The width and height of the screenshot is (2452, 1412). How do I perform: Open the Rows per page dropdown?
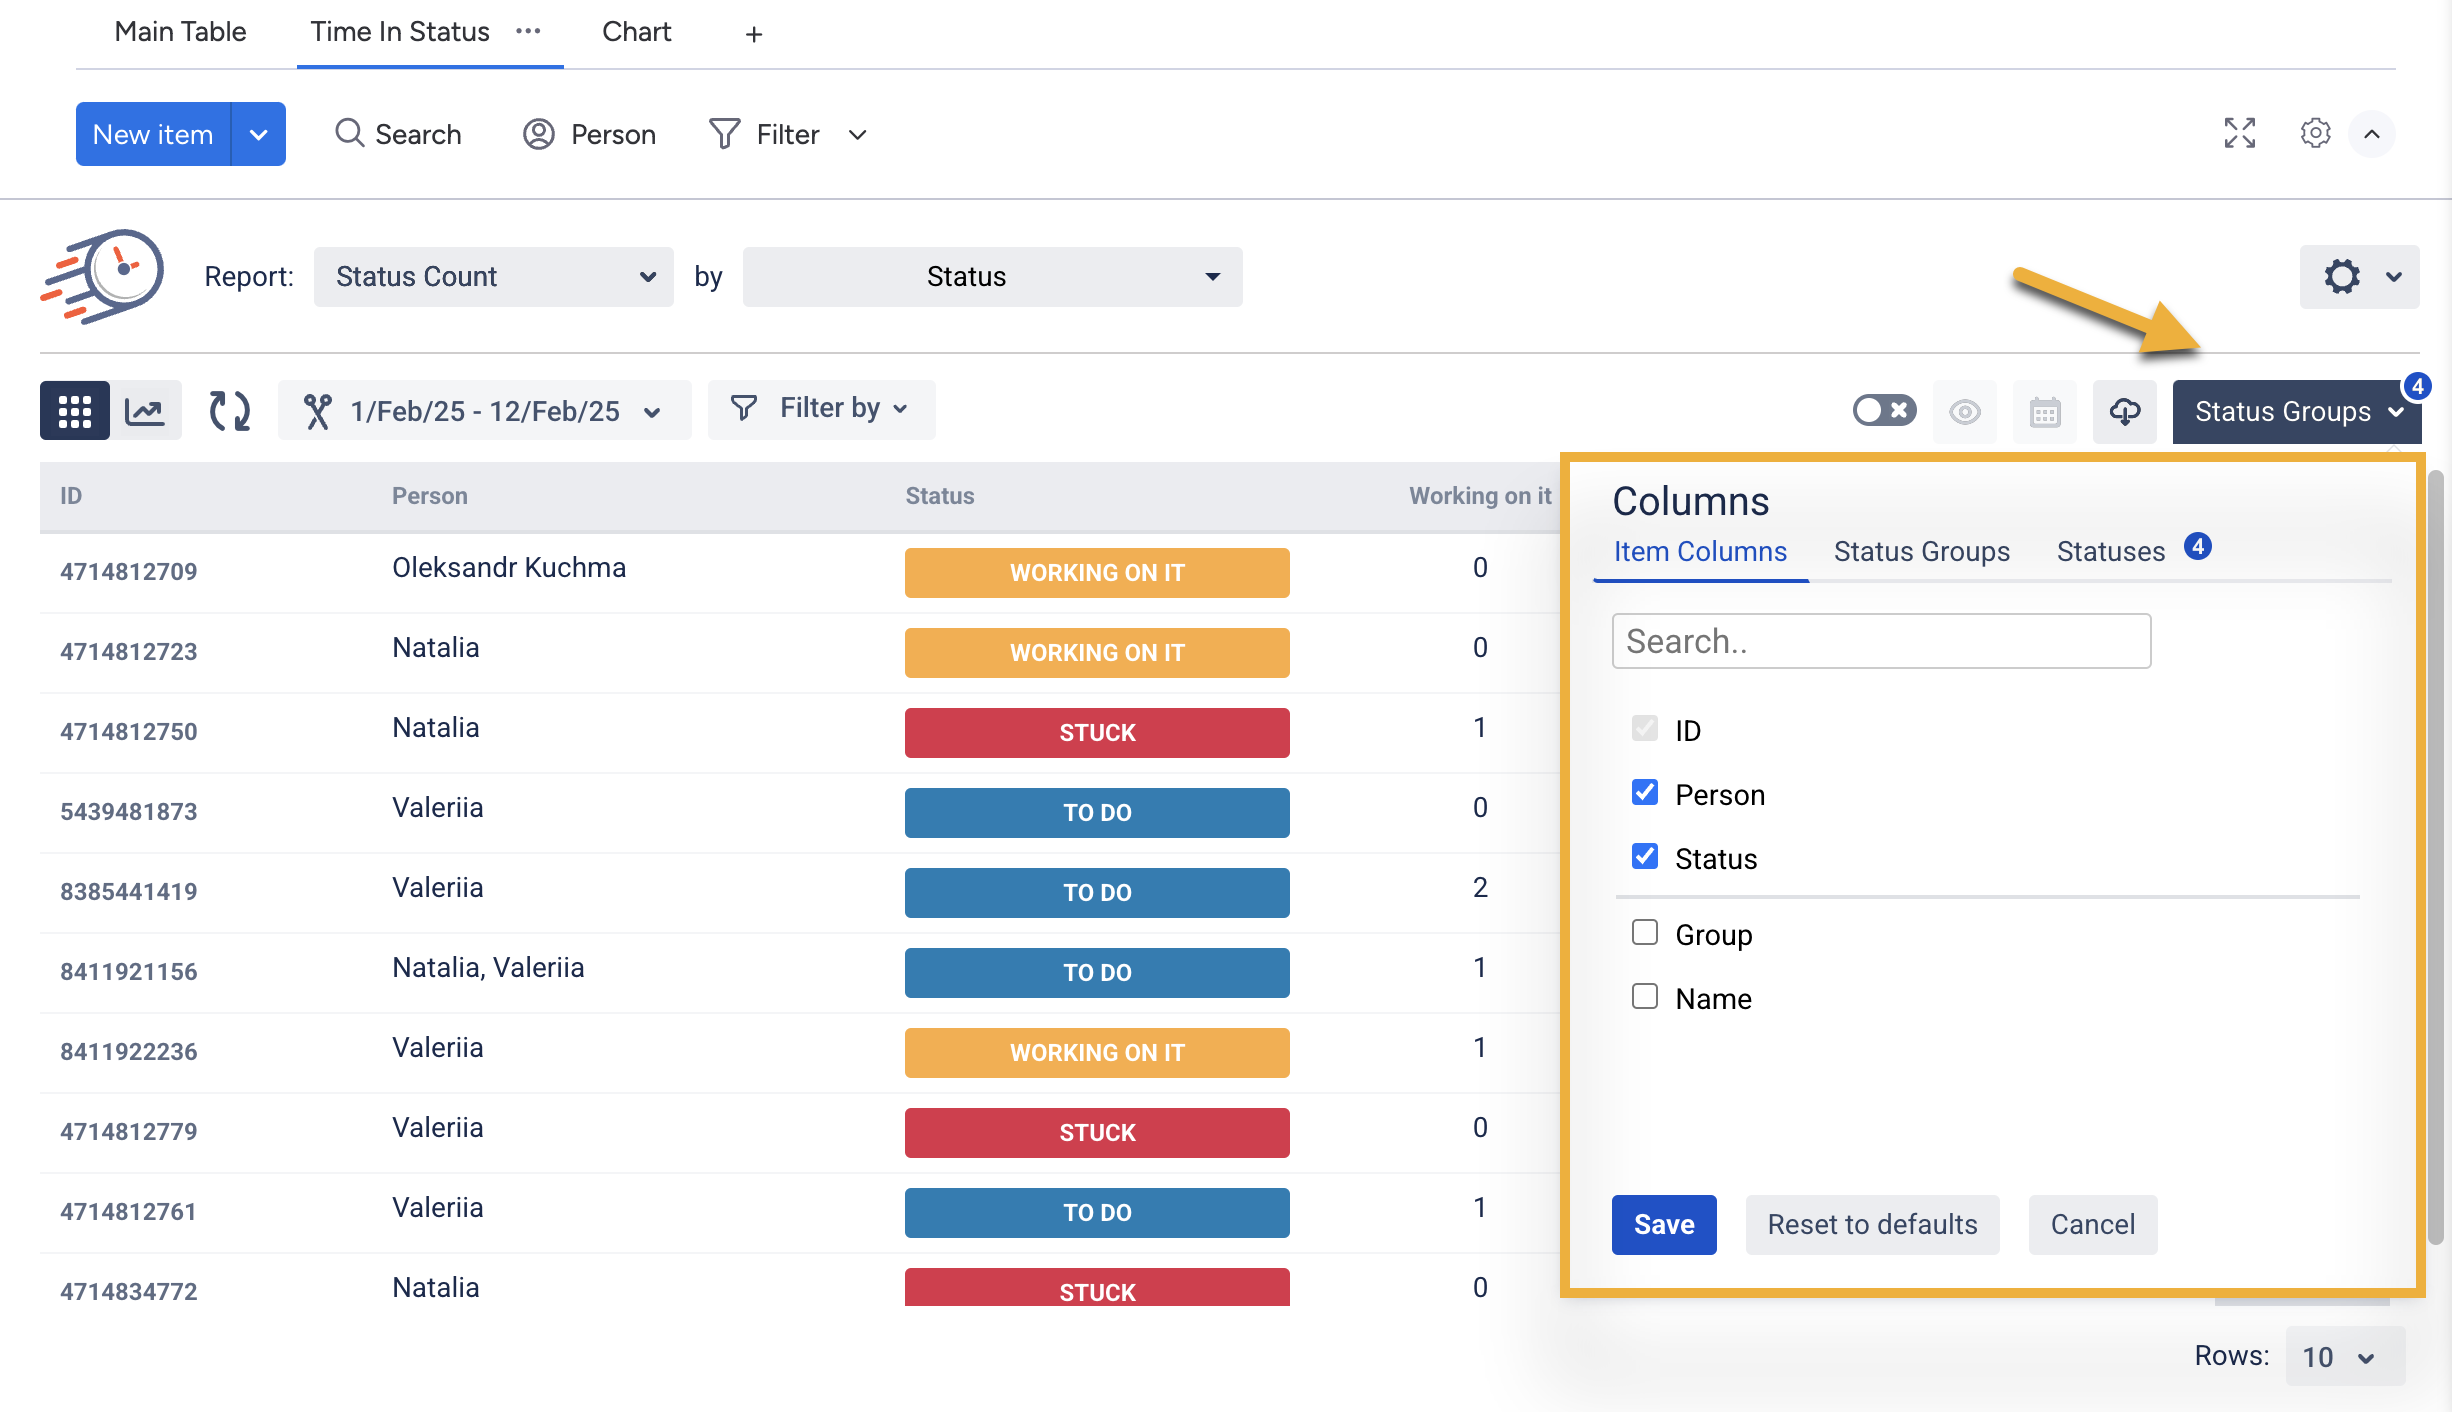pos(2344,1357)
